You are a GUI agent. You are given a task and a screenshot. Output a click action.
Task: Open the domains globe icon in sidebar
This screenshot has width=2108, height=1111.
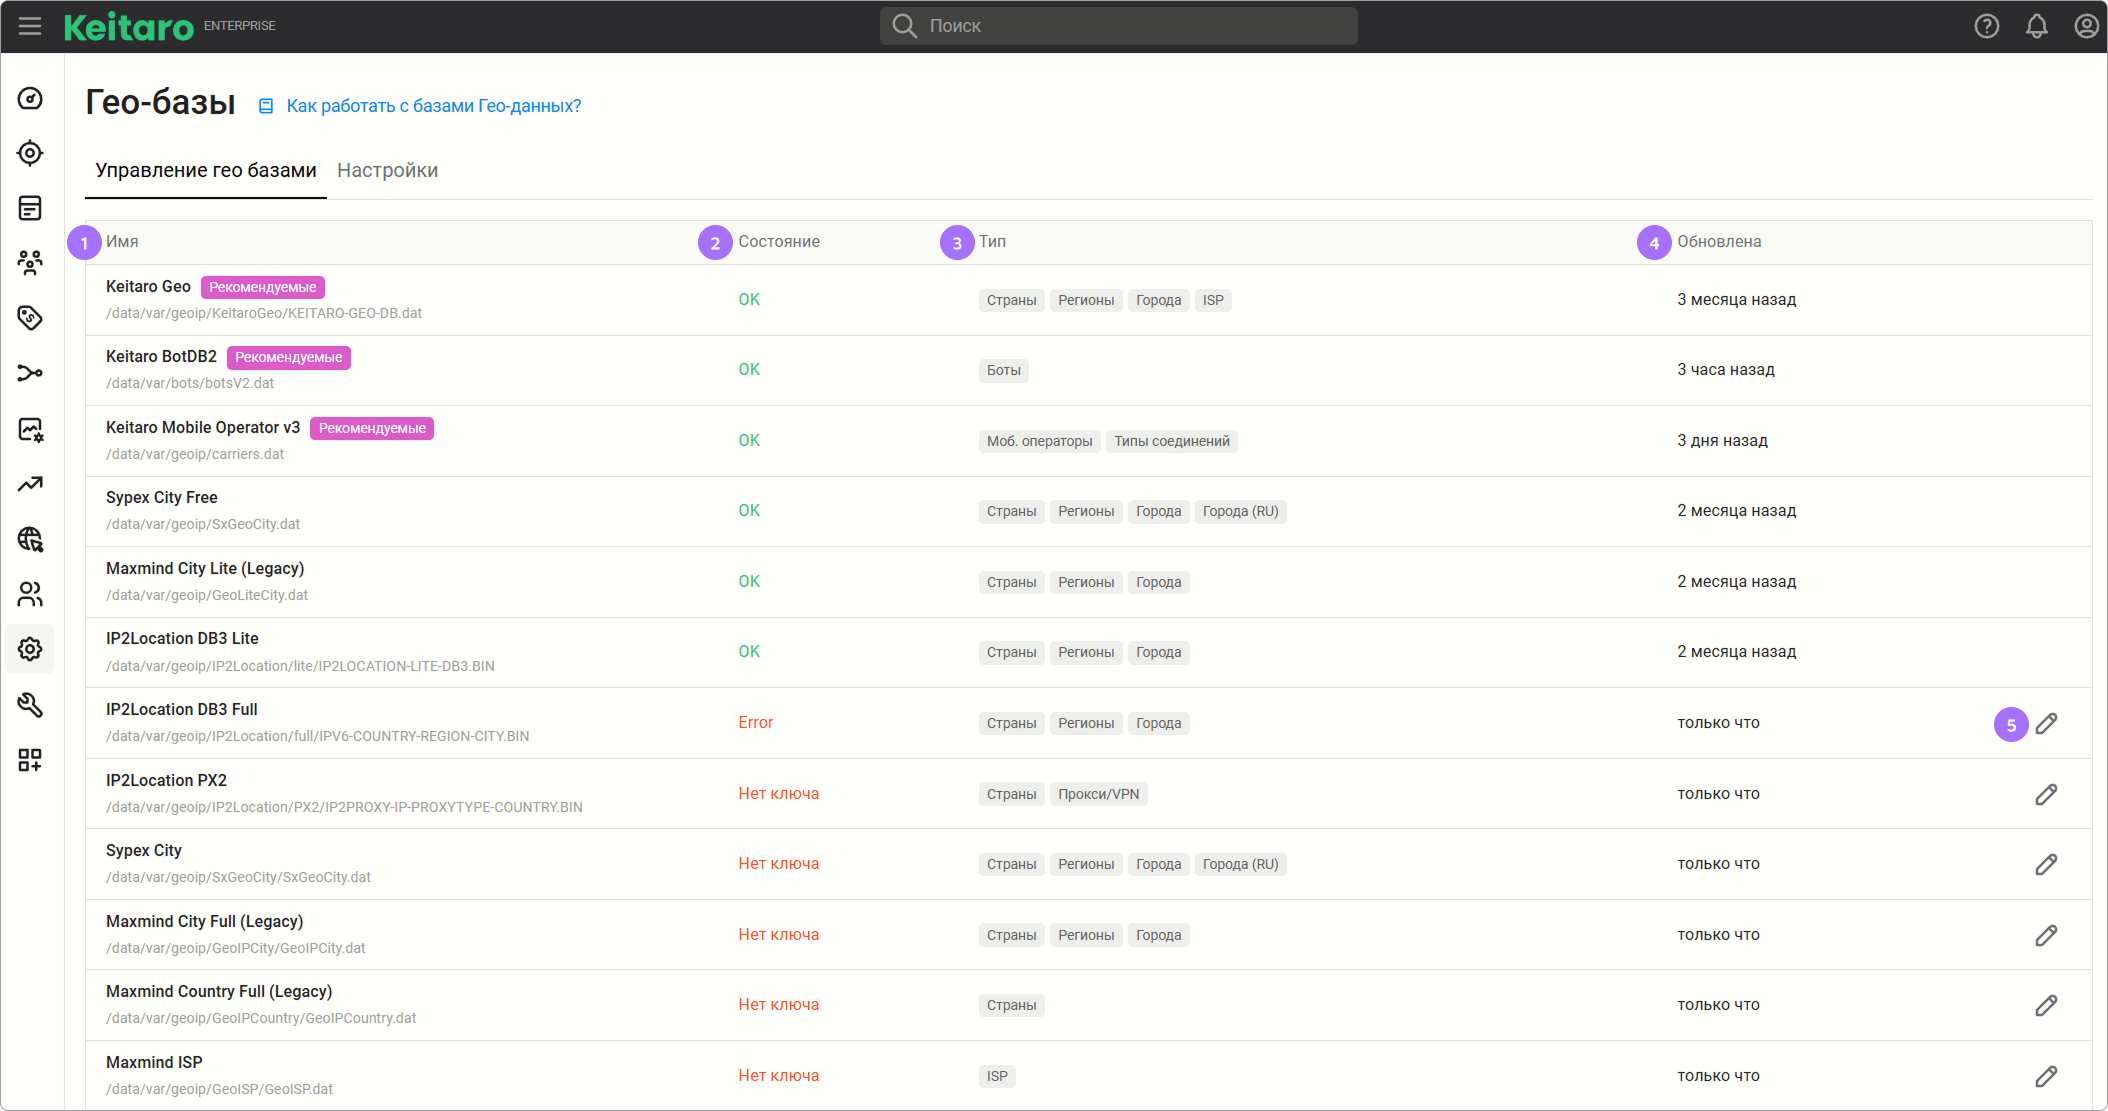[30, 539]
